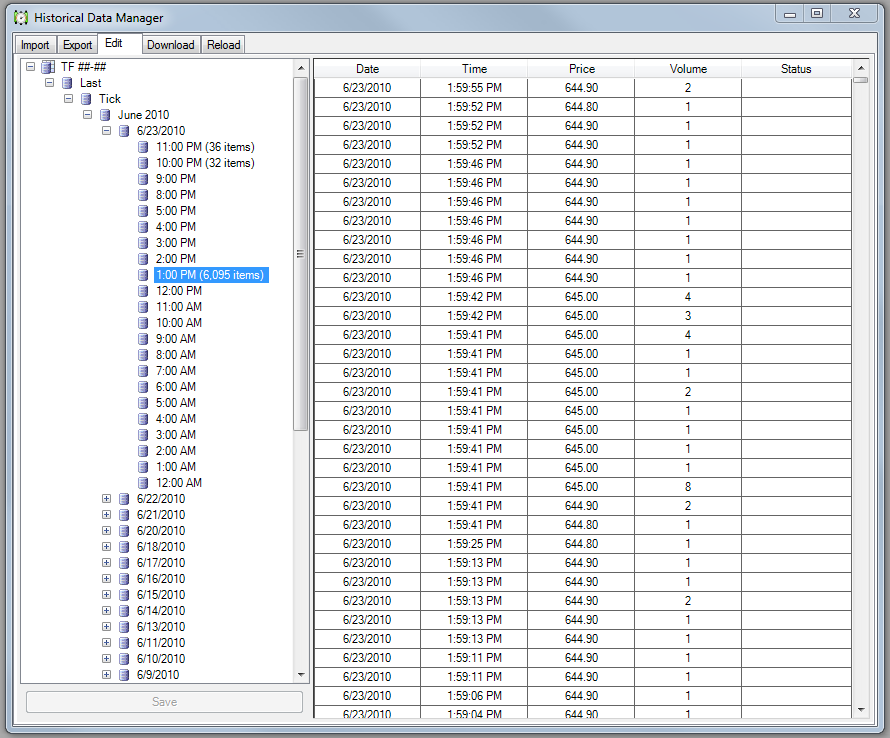Viewport: 890px width, 738px height.
Task: Sort by the Price column header
Action: (x=582, y=69)
